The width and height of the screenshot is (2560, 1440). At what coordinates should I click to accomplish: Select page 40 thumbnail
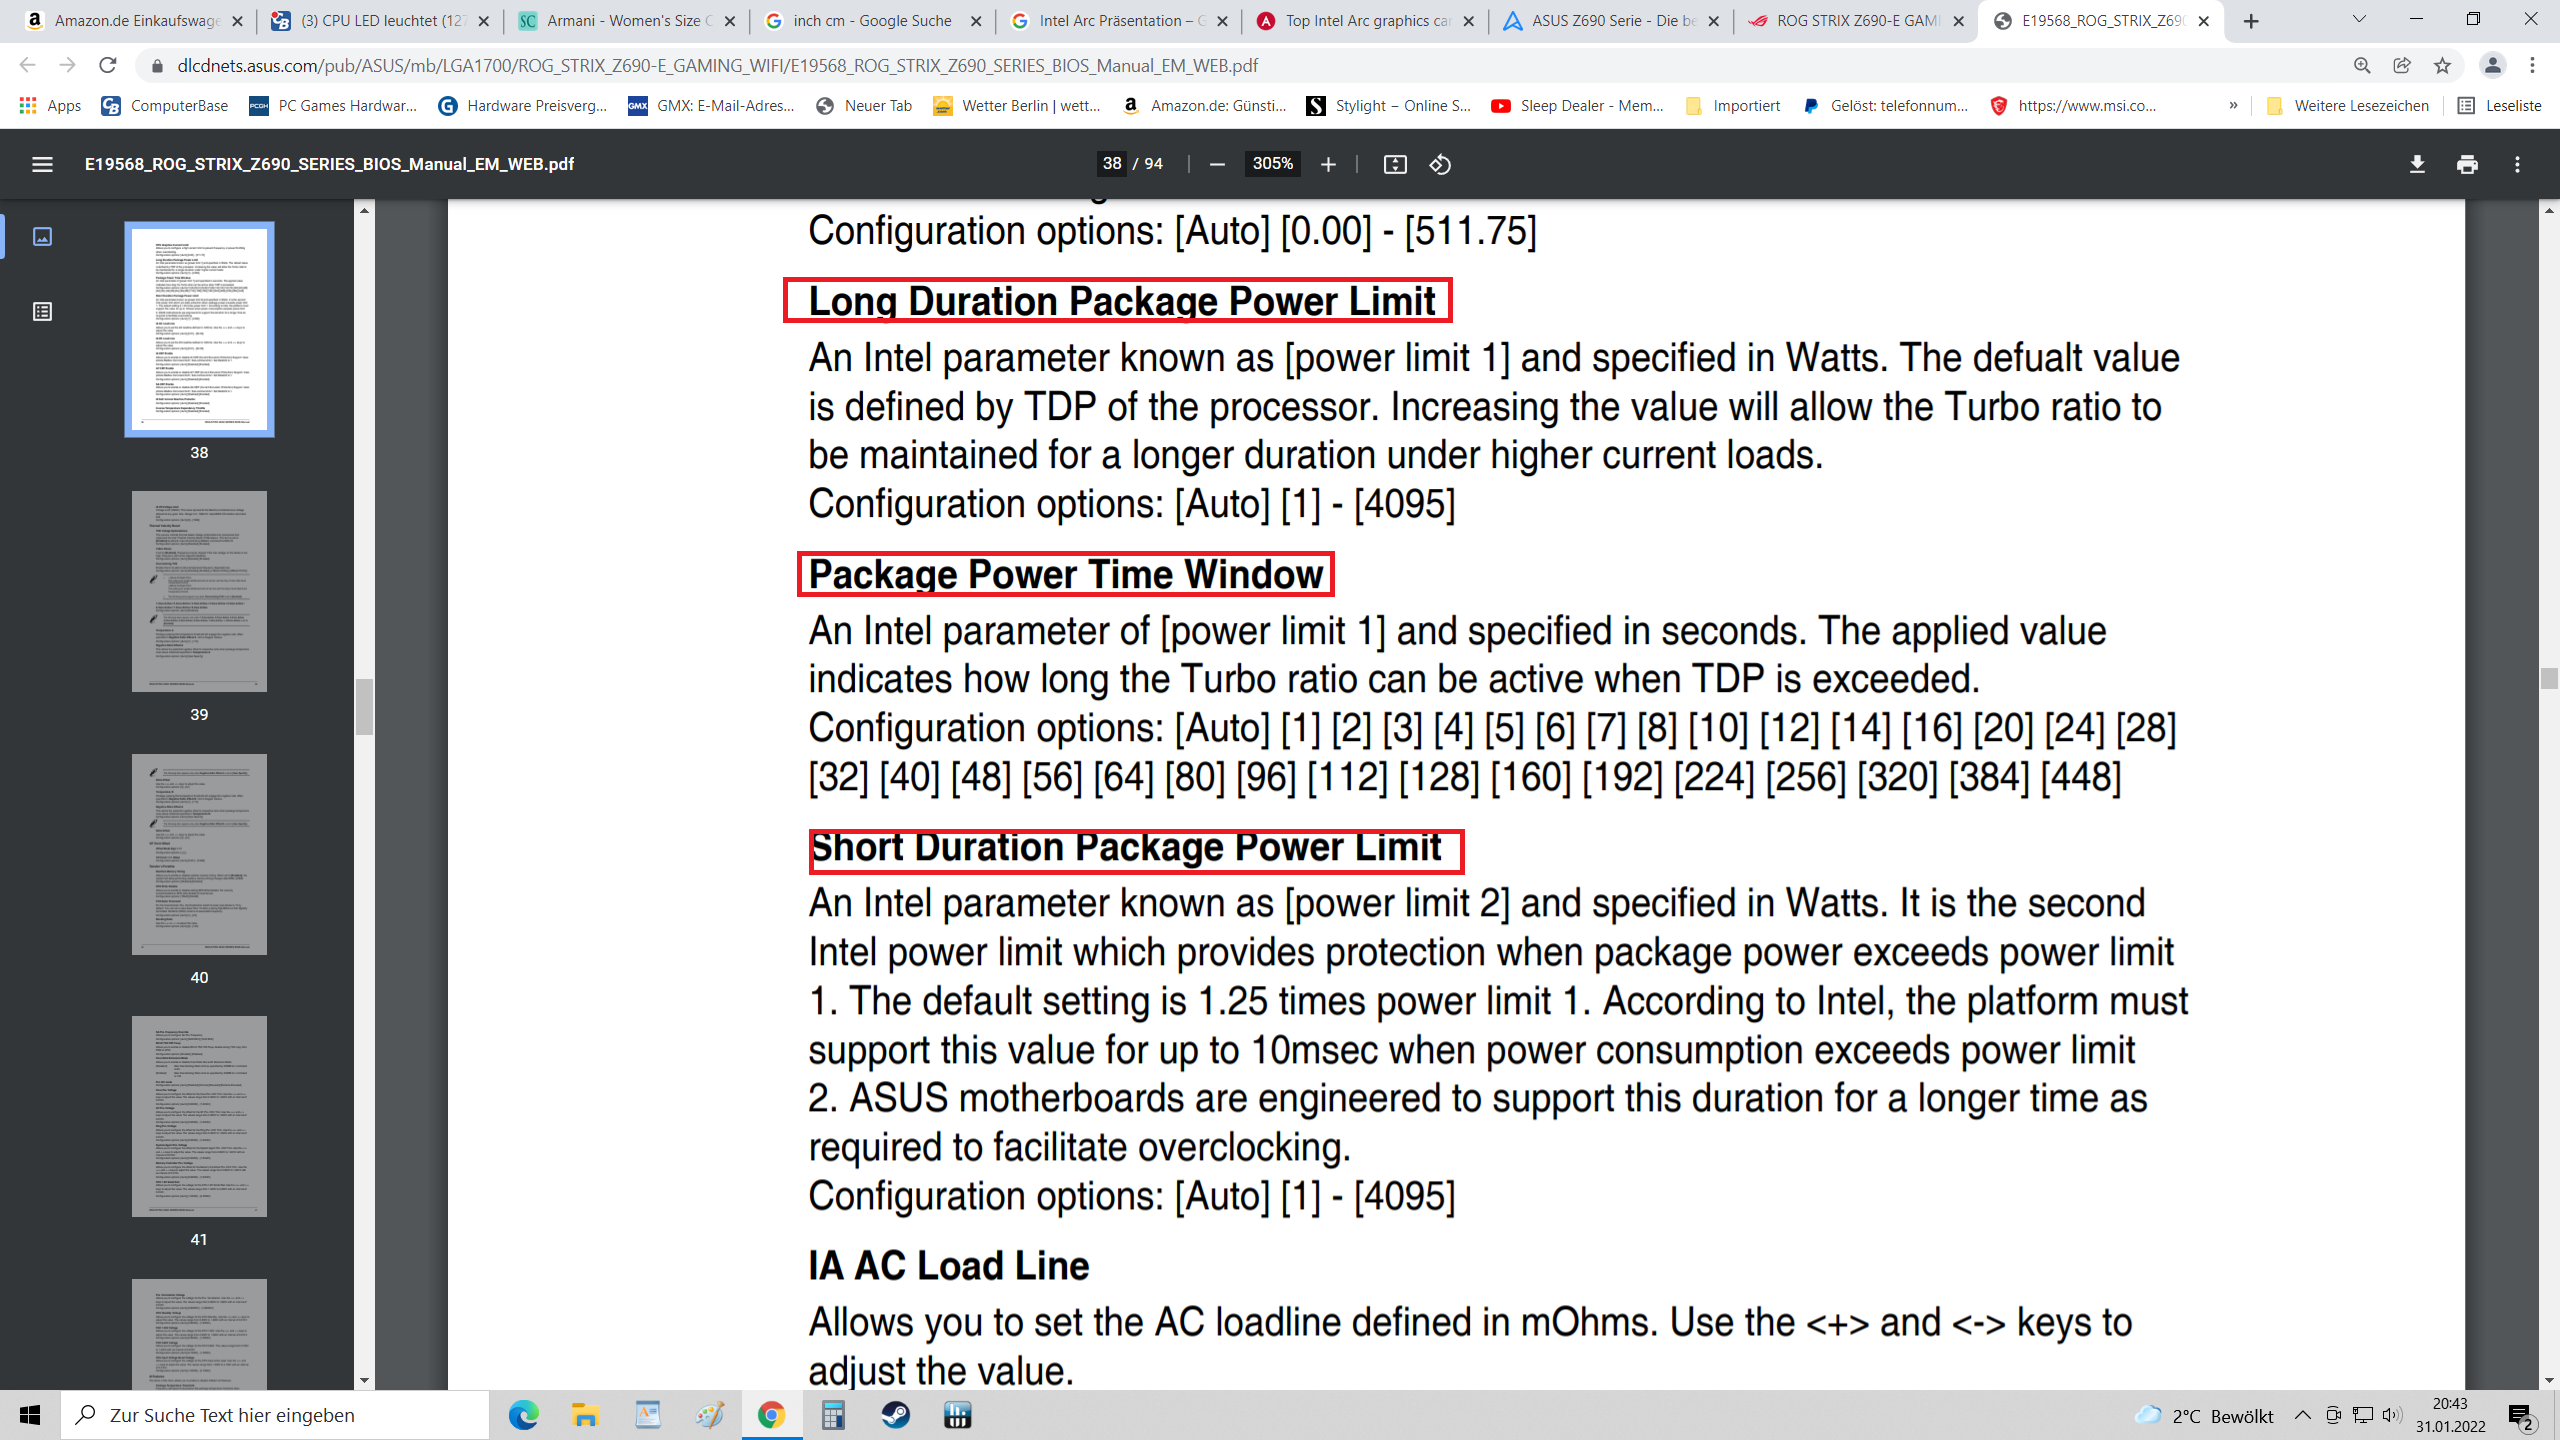click(x=199, y=854)
